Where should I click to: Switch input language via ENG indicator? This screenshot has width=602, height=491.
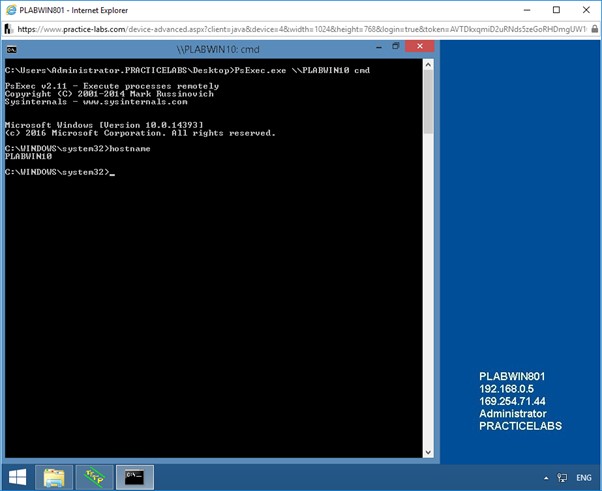584,478
